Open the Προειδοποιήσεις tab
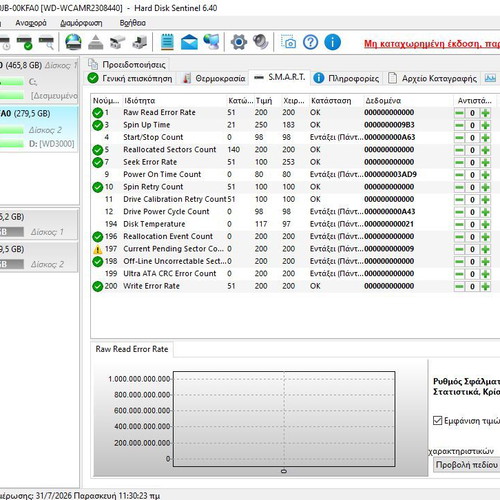This screenshot has width=500, height=500. 127,64
